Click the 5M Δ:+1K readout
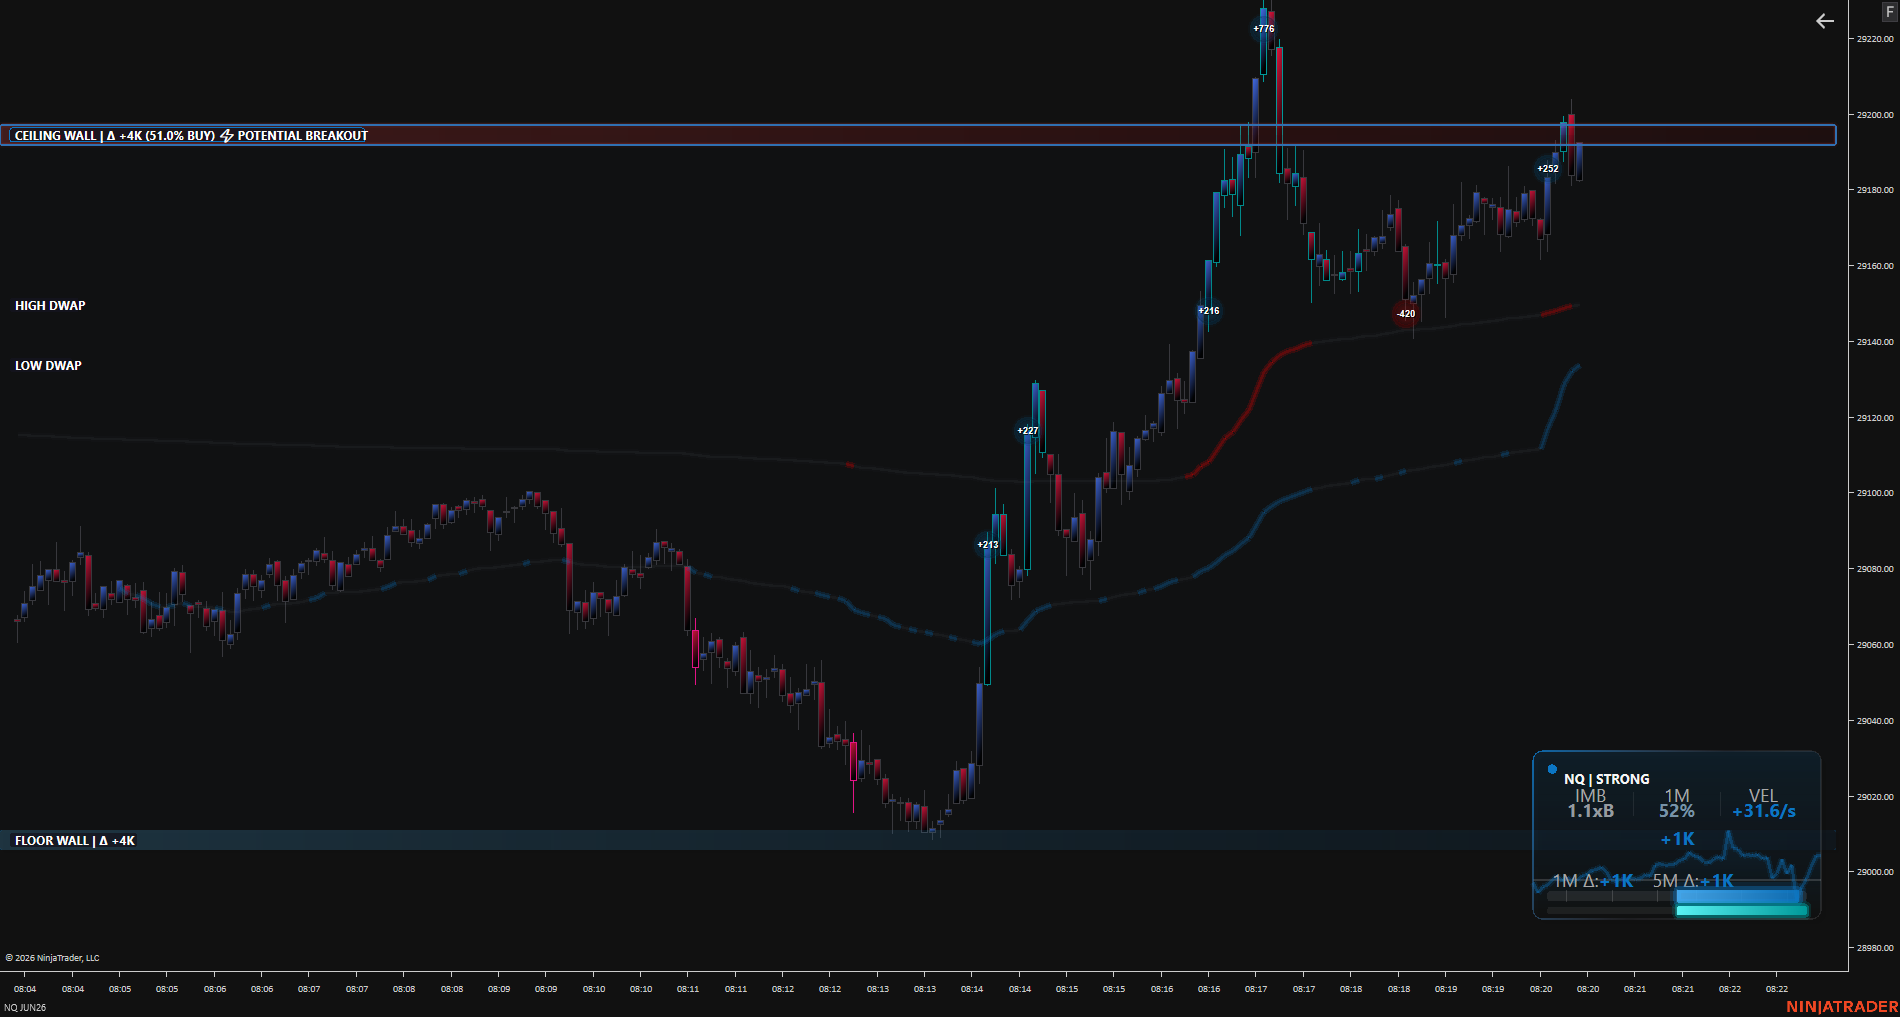Image resolution: width=1900 pixels, height=1017 pixels. pos(1693,881)
